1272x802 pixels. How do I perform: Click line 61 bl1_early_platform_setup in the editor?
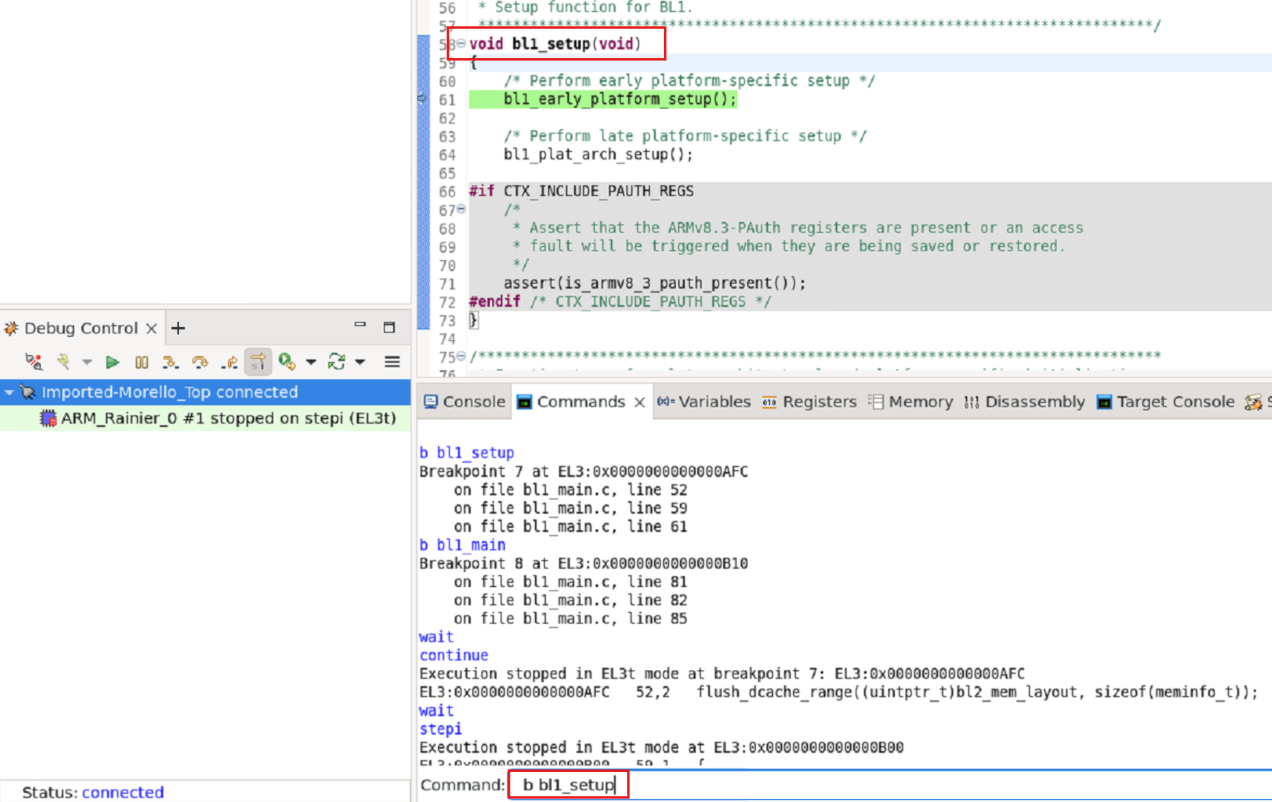619,100
